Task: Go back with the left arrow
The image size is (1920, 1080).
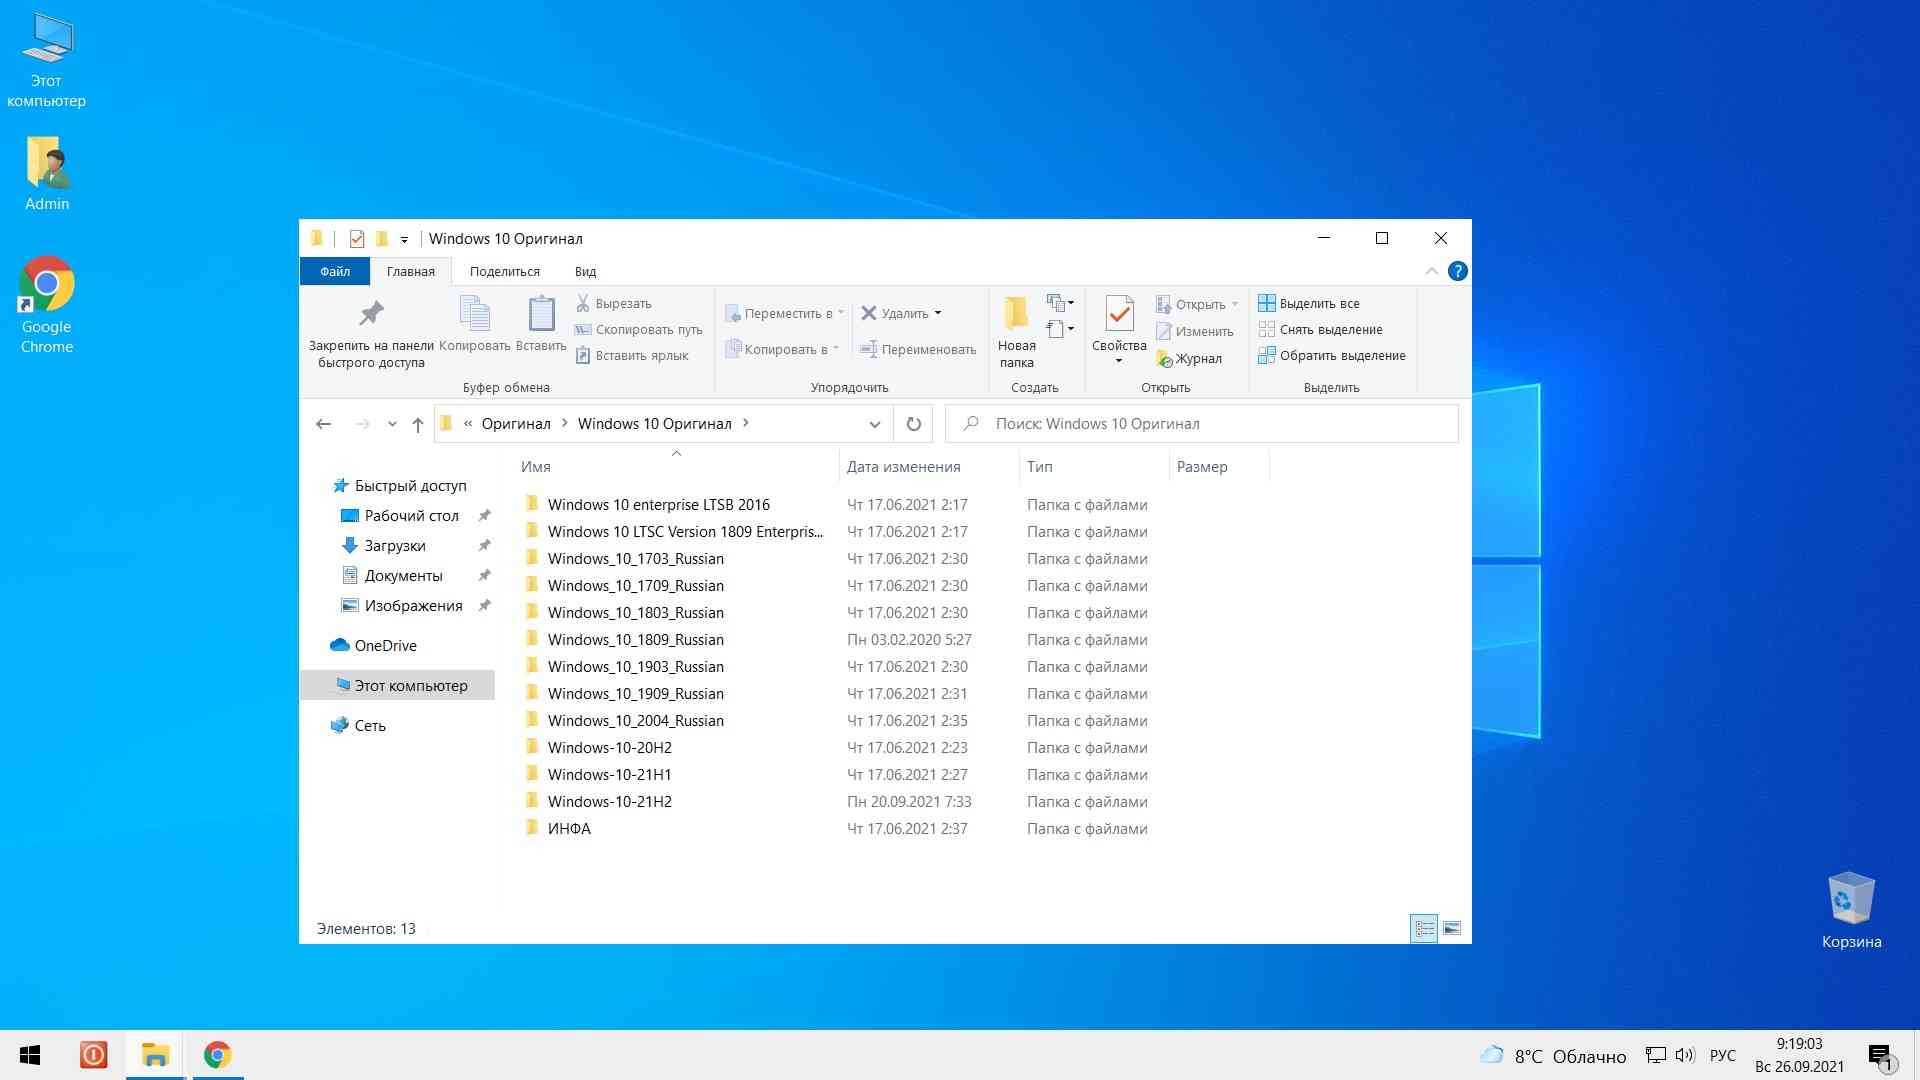Action: [x=323, y=424]
